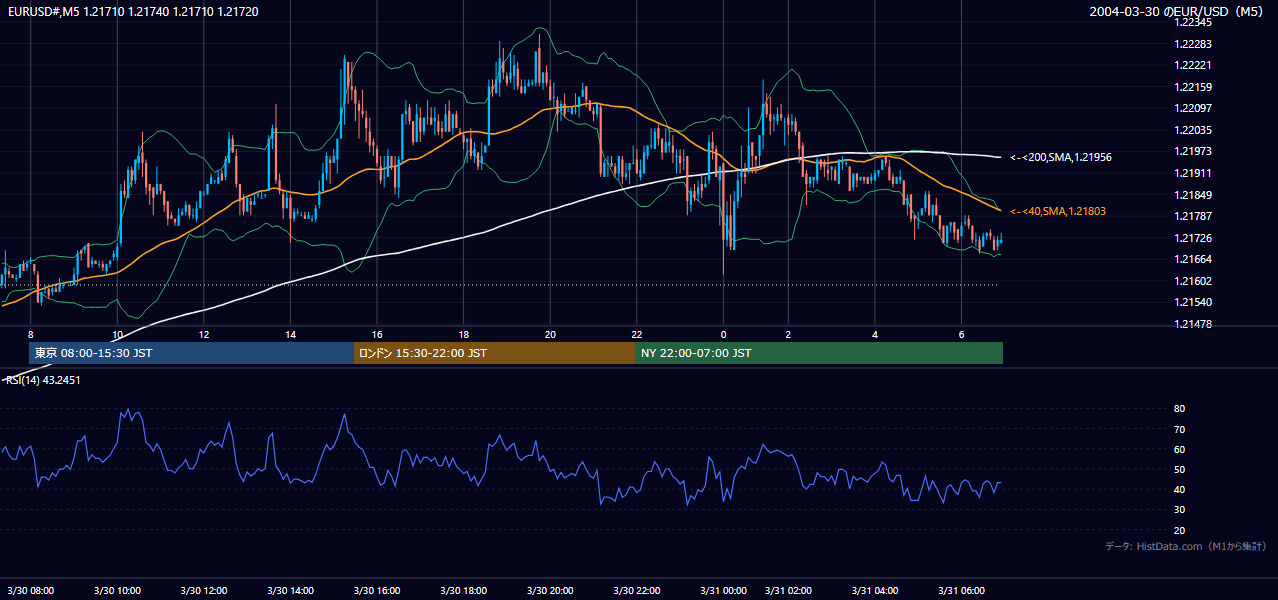The width and height of the screenshot is (1278, 600).
Task: Click the bottom date label 3/30 12:00
Action: coord(203,591)
